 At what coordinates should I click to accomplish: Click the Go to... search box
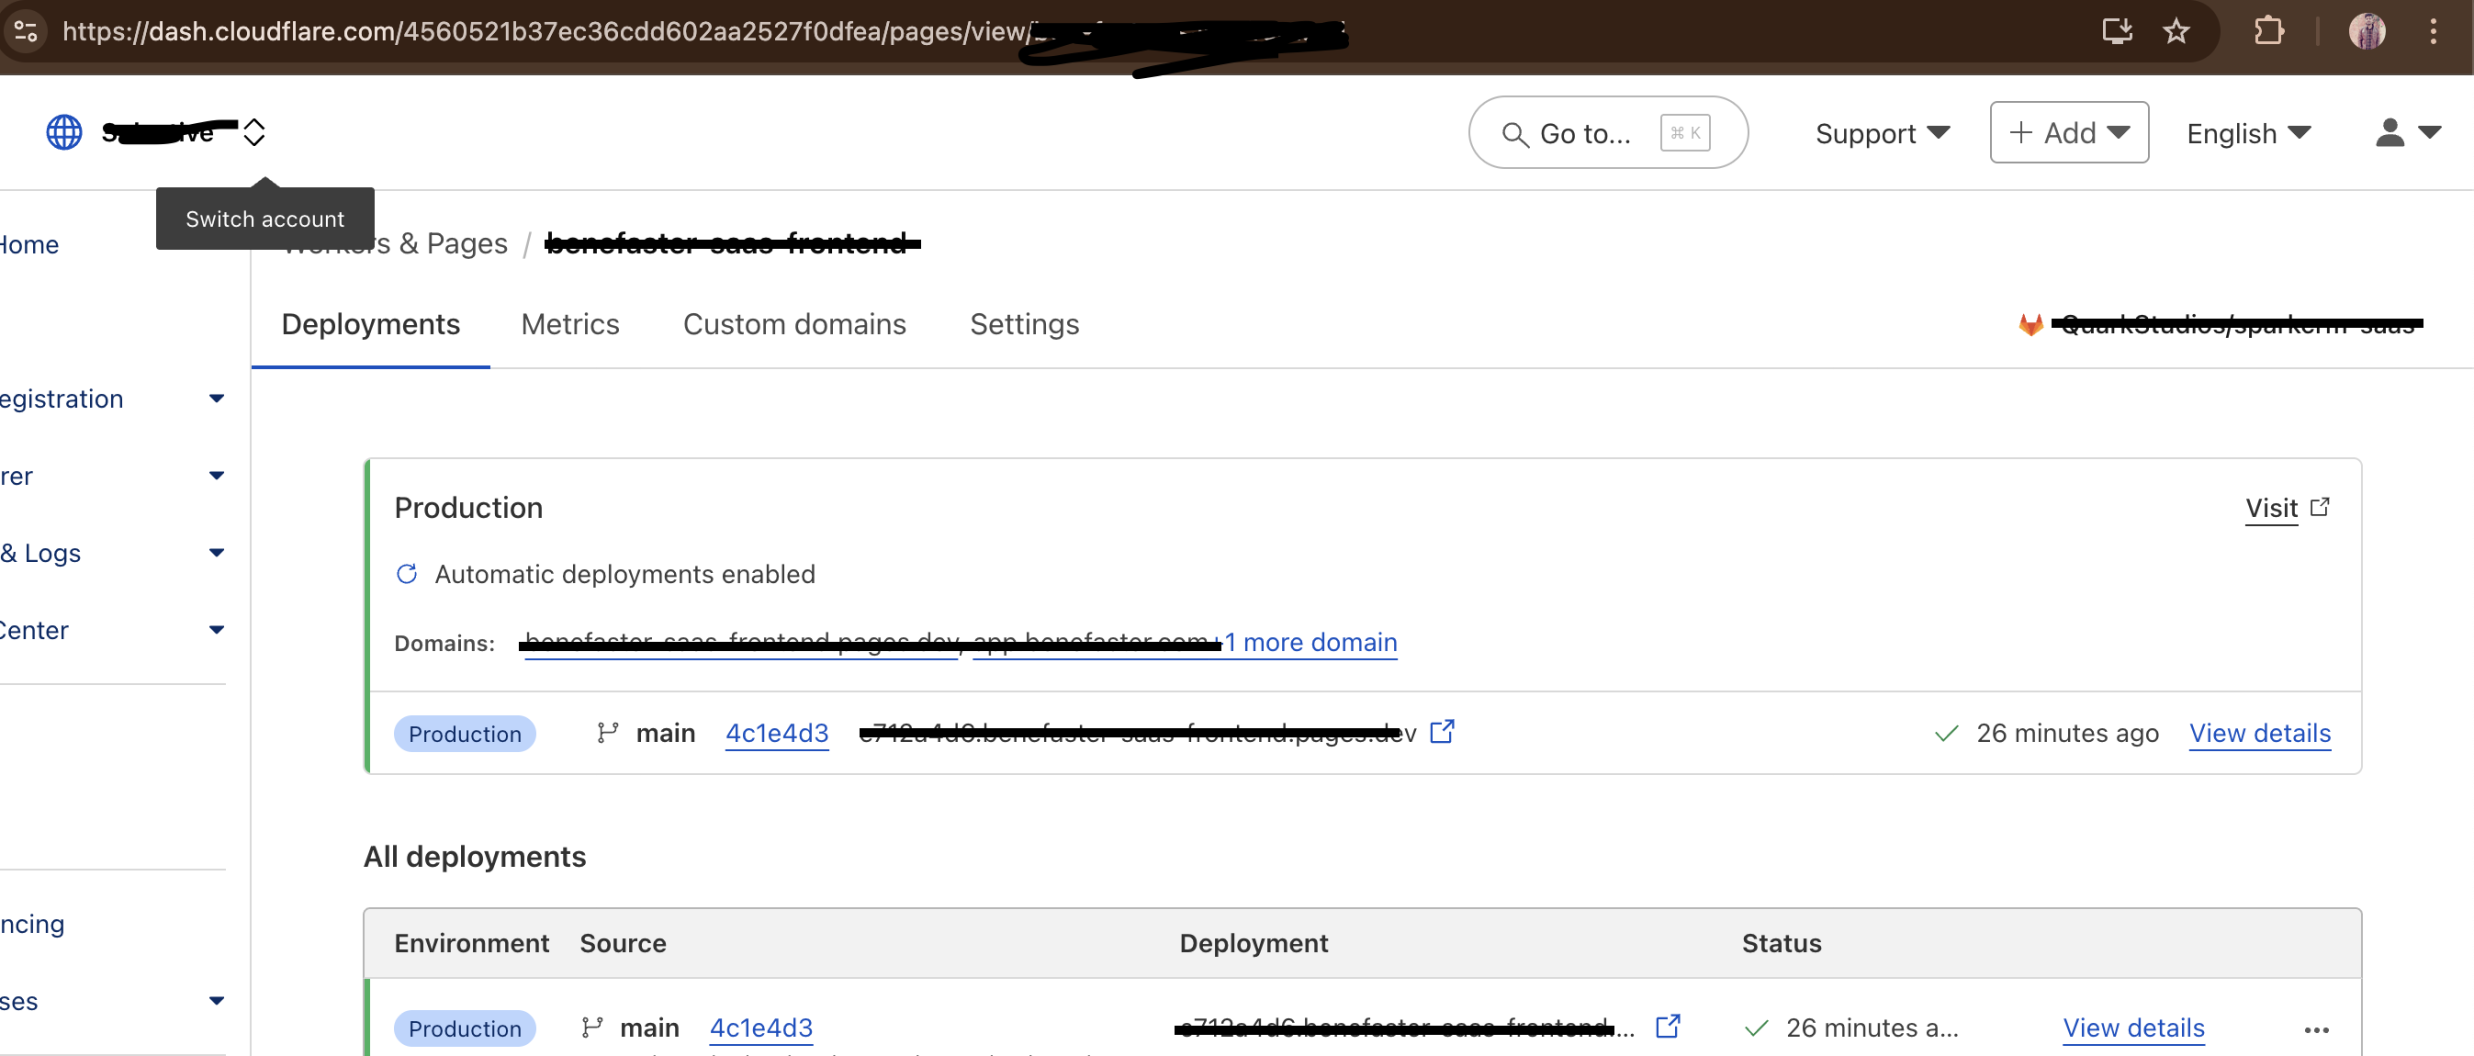point(1607,133)
